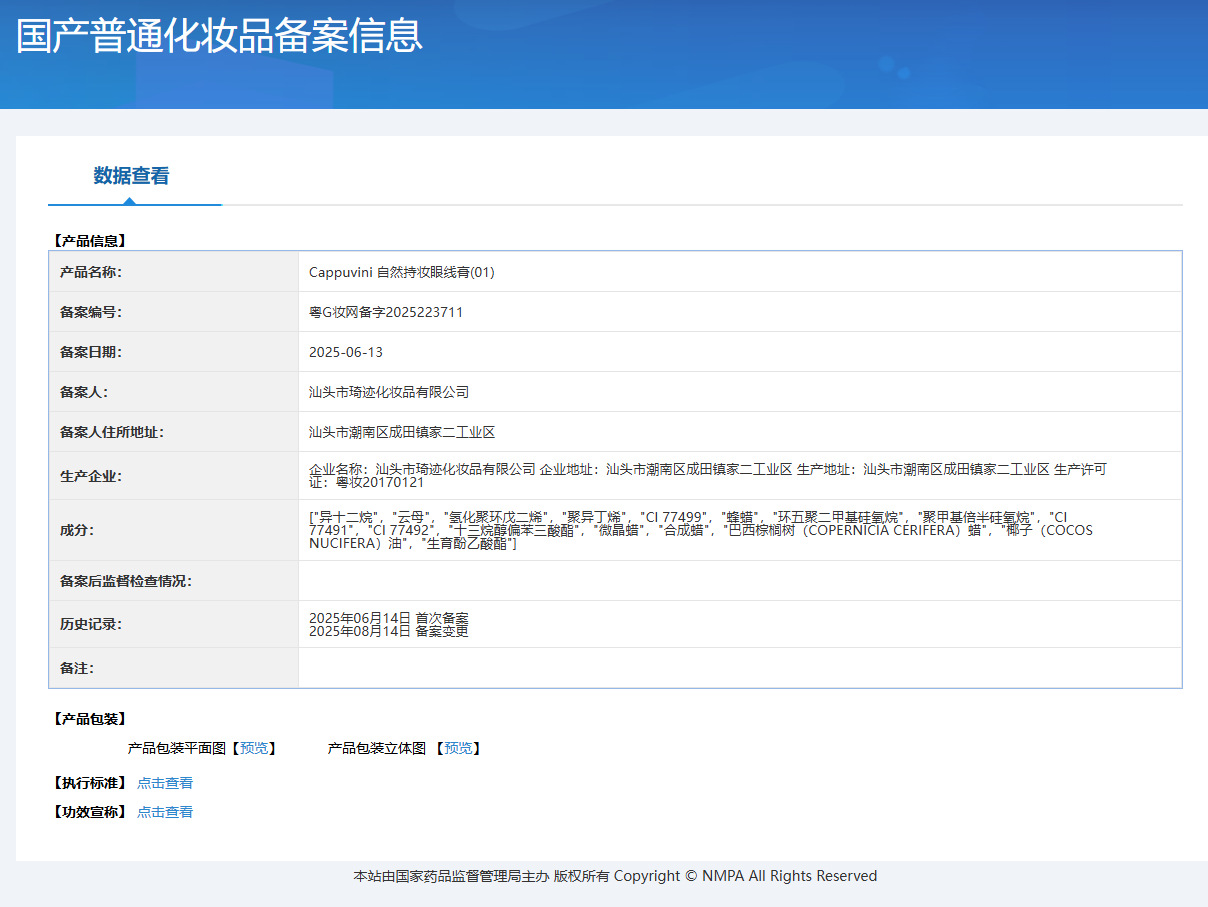Click the 备案日期 label cell

(x=174, y=352)
